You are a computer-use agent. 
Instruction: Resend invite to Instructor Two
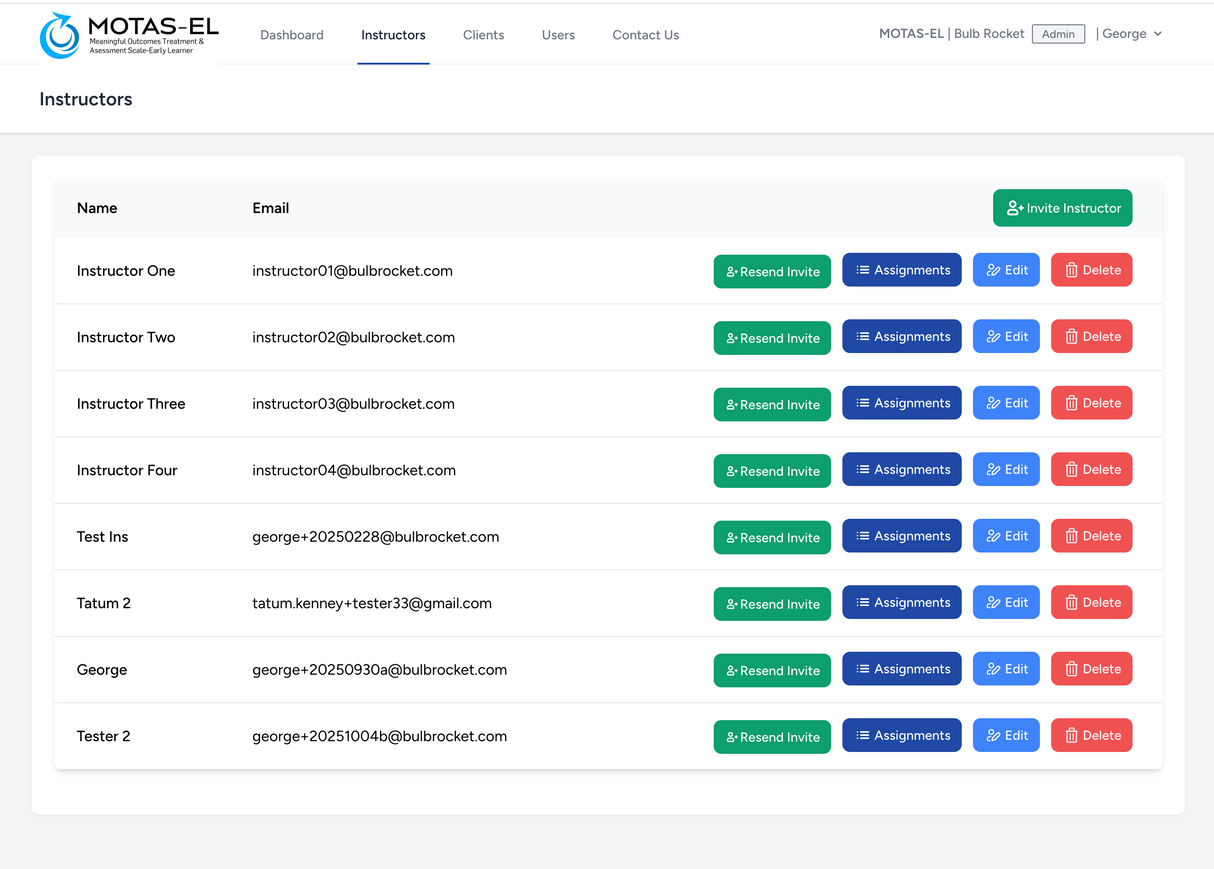(x=772, y=337)
